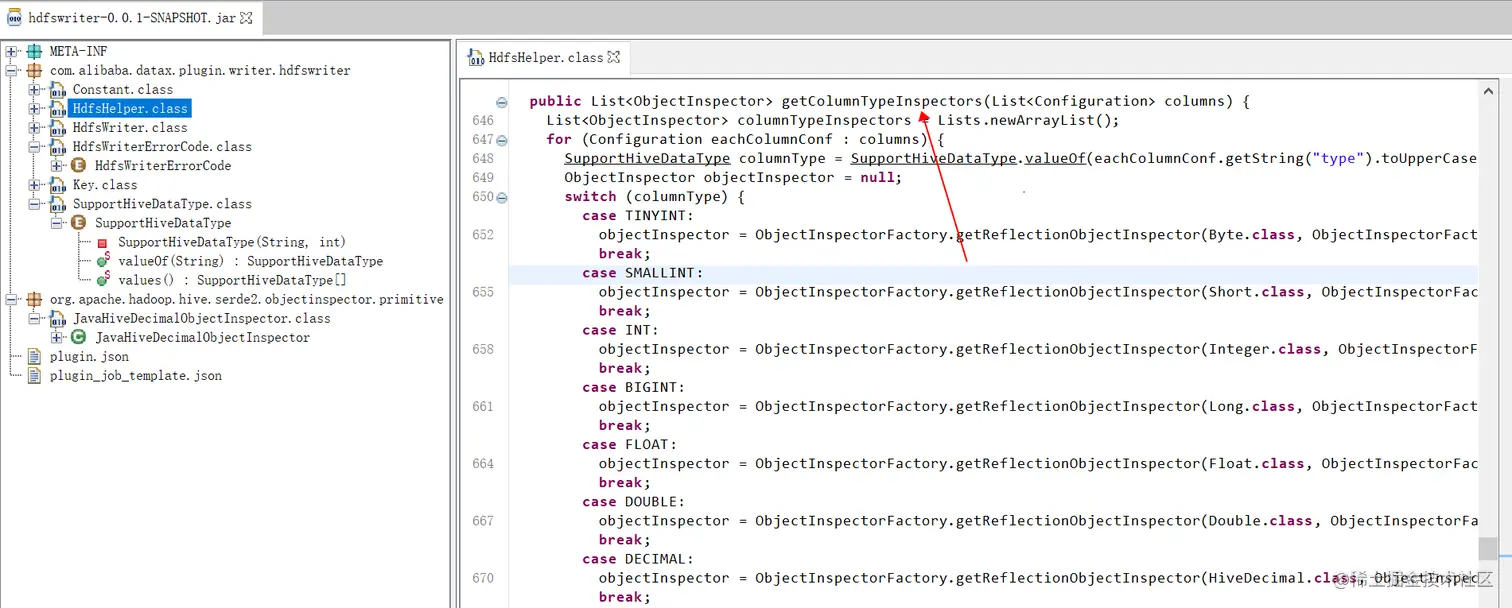
Task: Click the 'case DECIMAL:' code line
Action: [x=637, y=559]
